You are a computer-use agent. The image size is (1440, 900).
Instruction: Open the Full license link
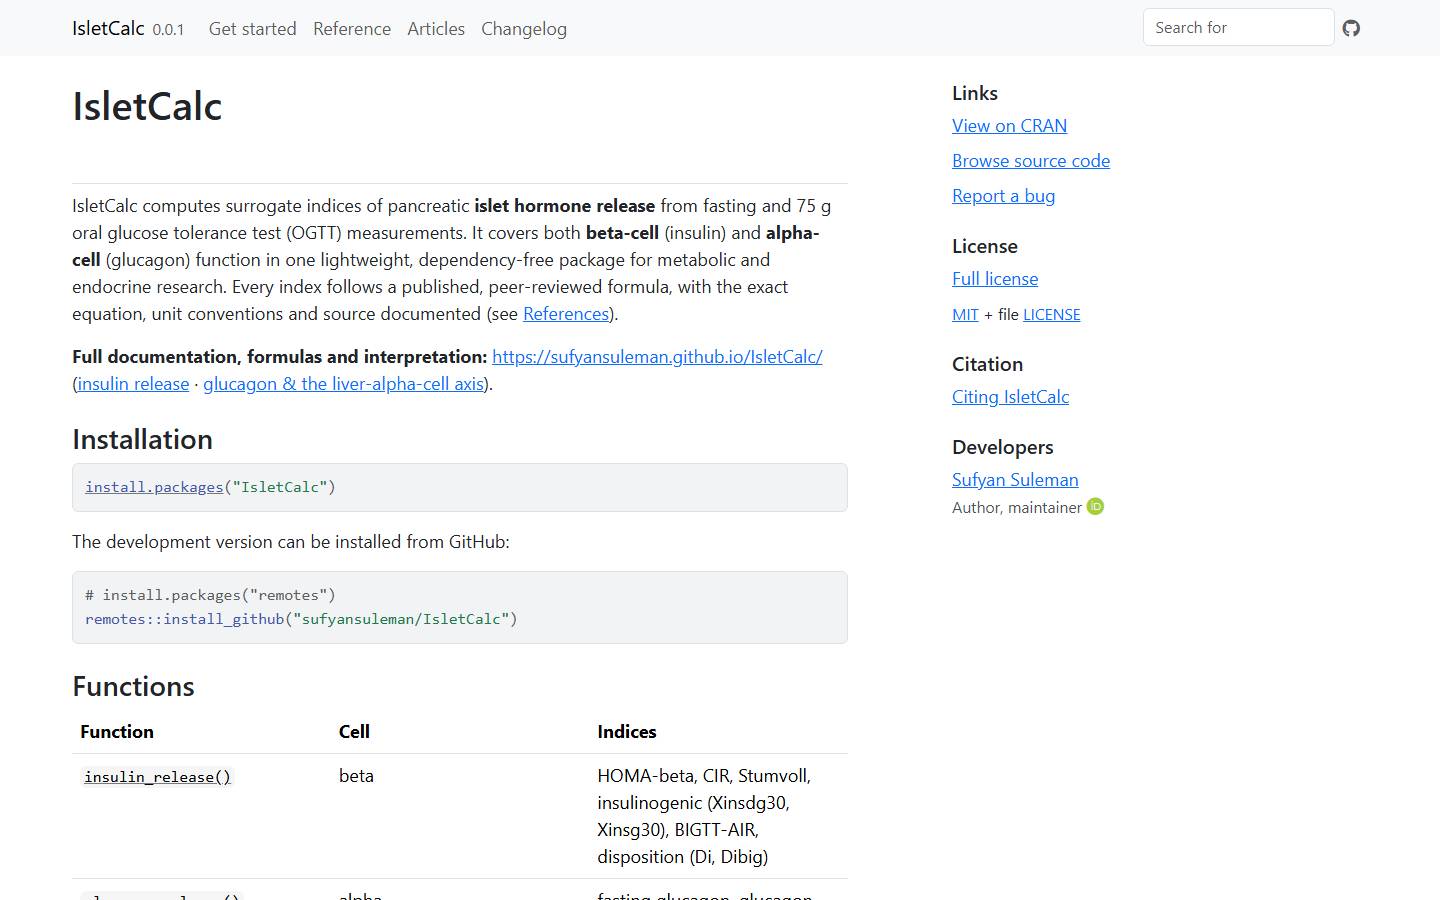click(x=995, y=279)
